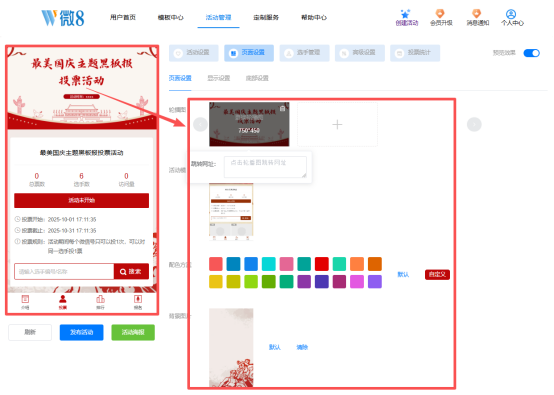Pick the lime green swatch
554x395 pixels.
point(251,282)
